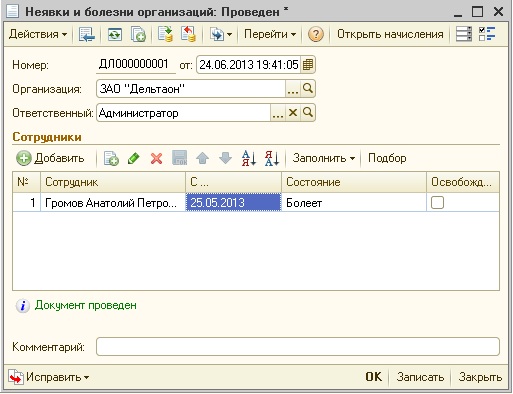
Task: Click the finish editing save icon
Action: (x=179, y=158)
